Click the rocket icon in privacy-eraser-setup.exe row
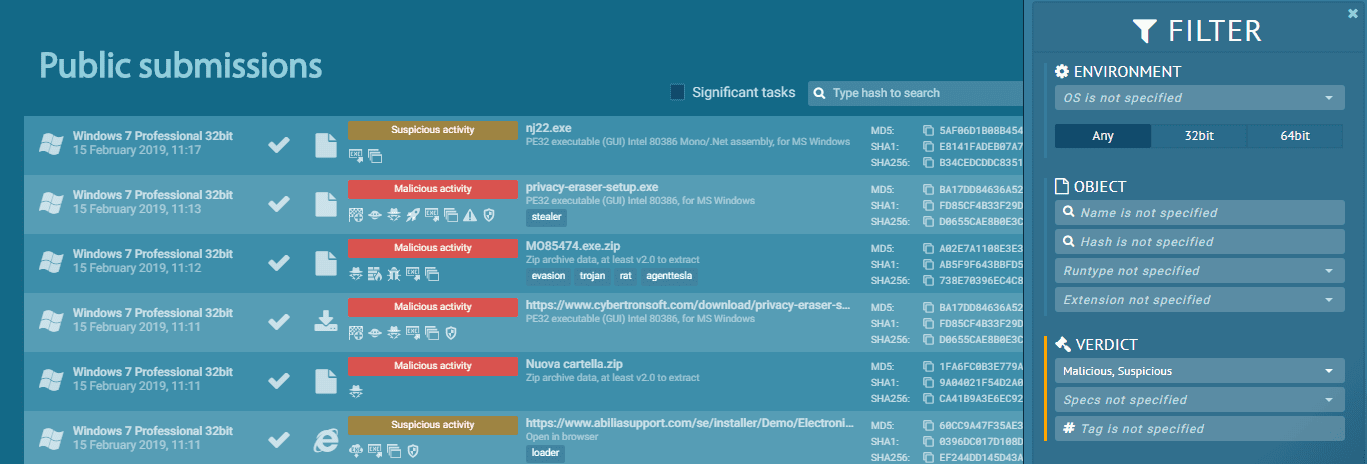Image resolution: width=1367 pixels, height=464 pixels. [412, 214]
